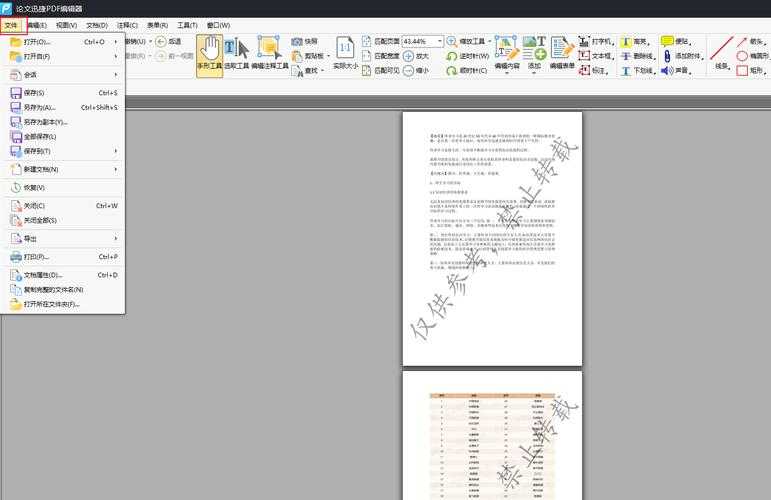Expand the Export (导出) submenu
The width and height of the screenshot is (771, 500).
click(62, 239)
